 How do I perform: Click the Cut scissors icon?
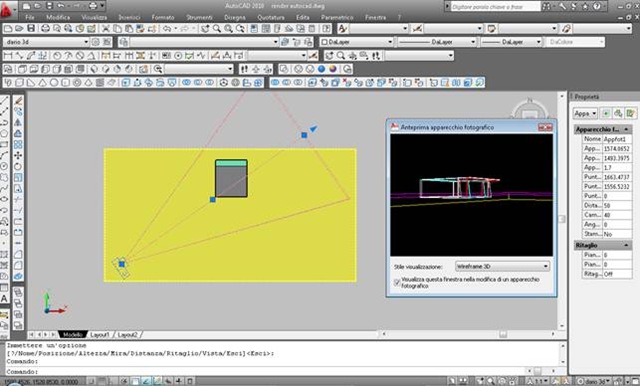(106, 28)
